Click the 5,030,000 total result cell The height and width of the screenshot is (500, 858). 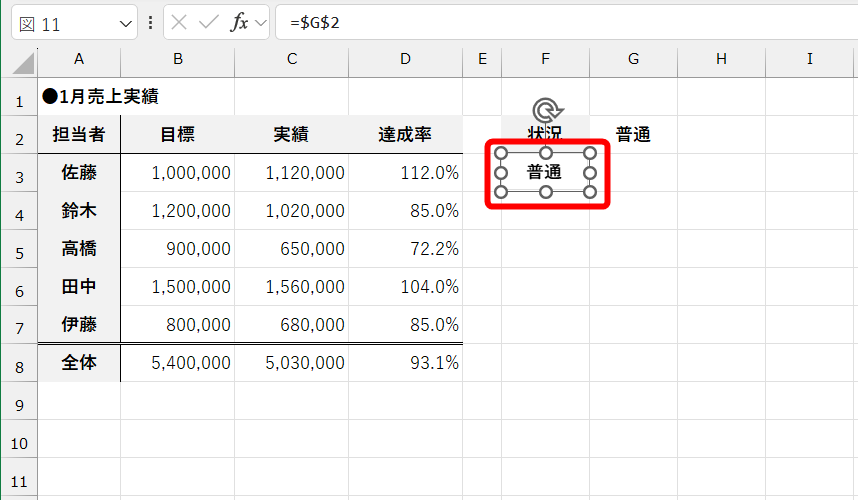point(292,363)
